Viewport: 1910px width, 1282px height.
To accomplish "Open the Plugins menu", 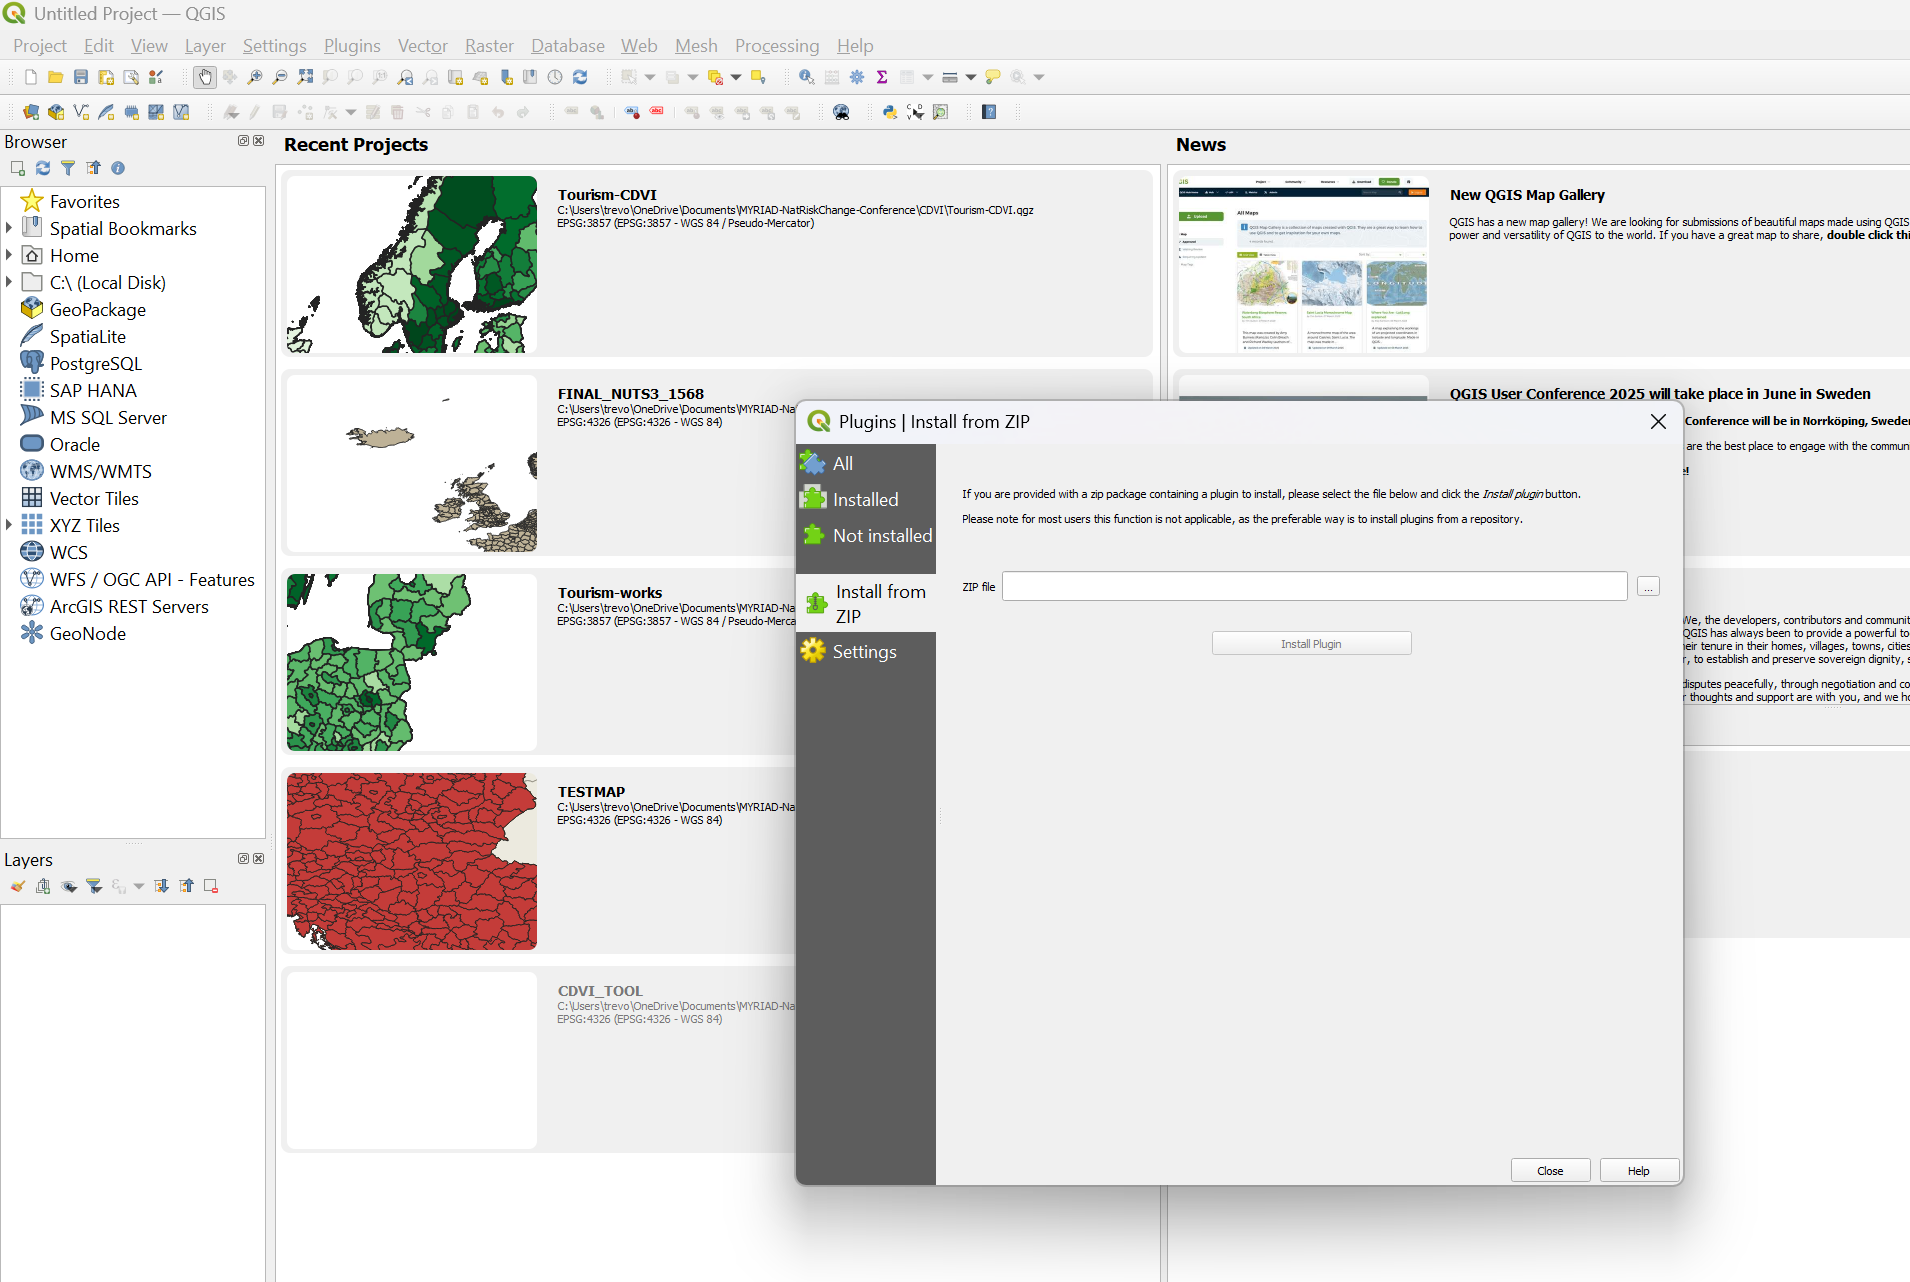I will [x=352, y=46].
